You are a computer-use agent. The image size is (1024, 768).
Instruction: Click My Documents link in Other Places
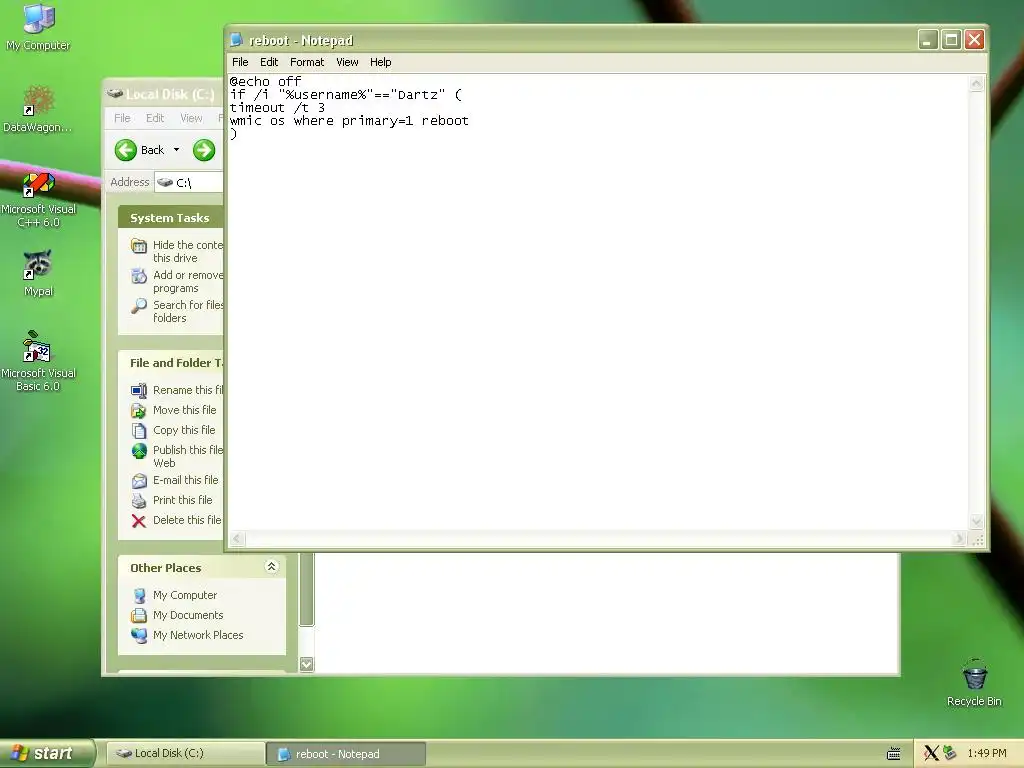click(x=188, y=615)
